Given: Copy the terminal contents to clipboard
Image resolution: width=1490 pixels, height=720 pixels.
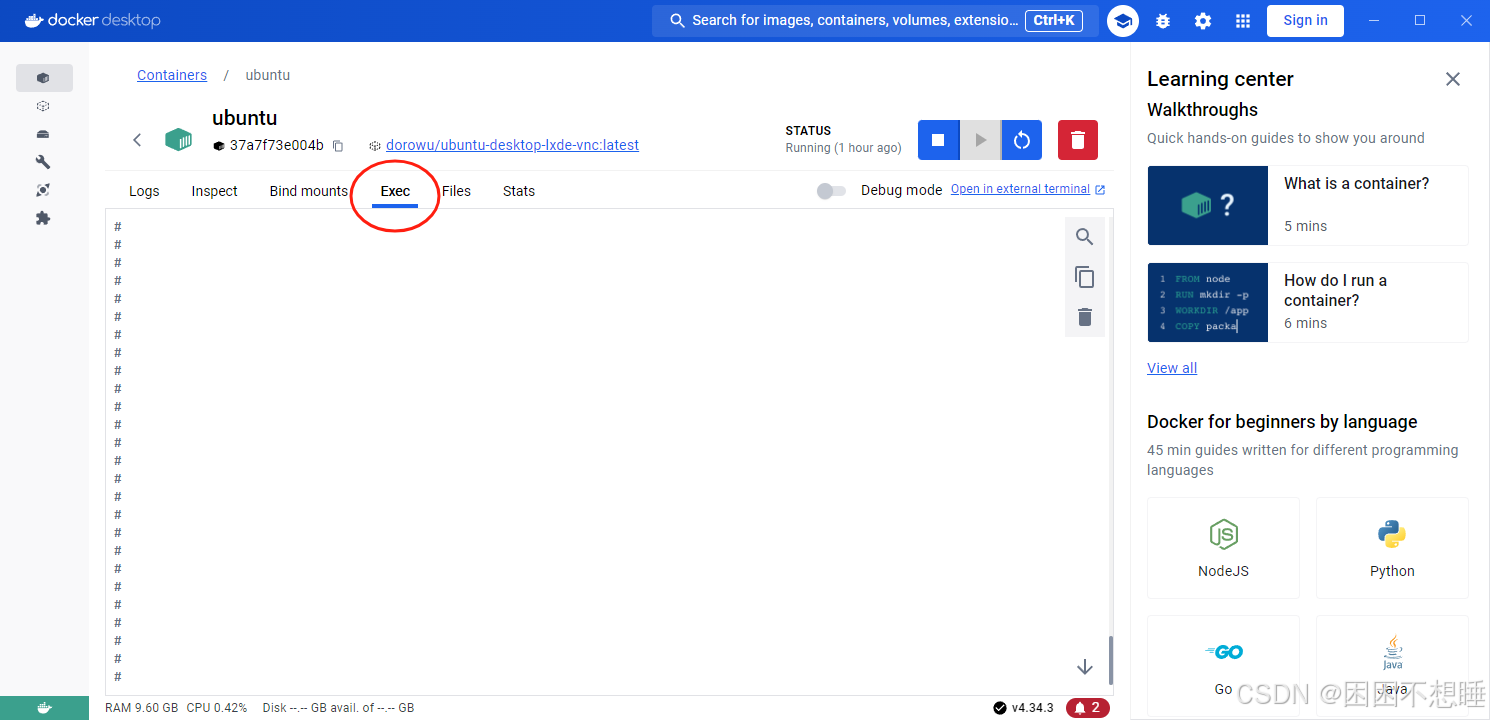Looking at the screenshot, I should coord(1085,277).
